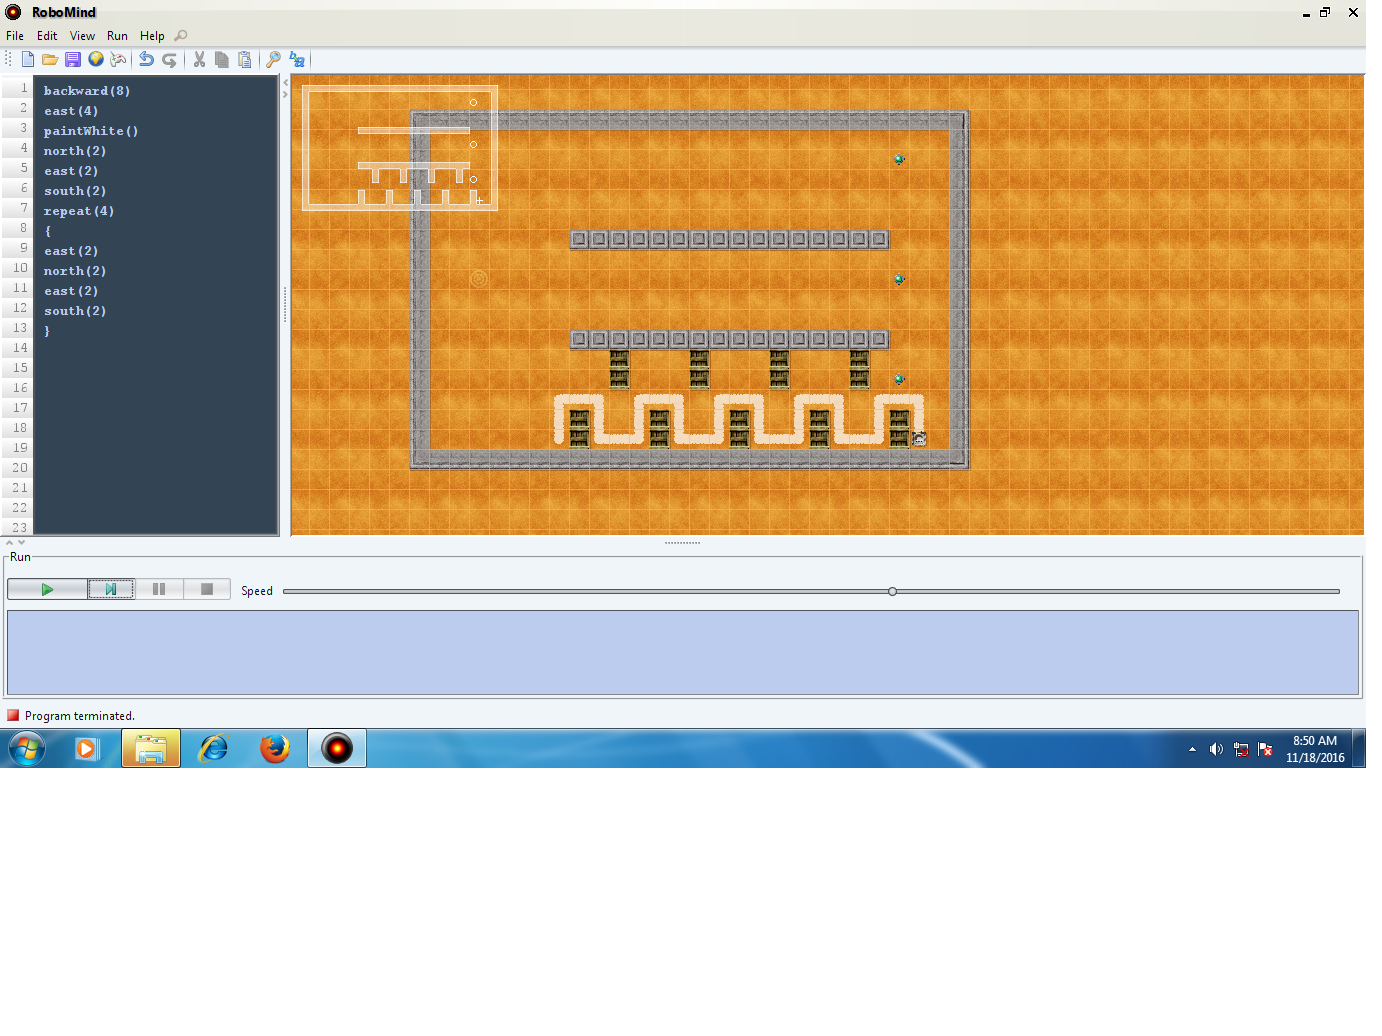
Task: Save the script with floppy disk icon
Action: point(73,60)
